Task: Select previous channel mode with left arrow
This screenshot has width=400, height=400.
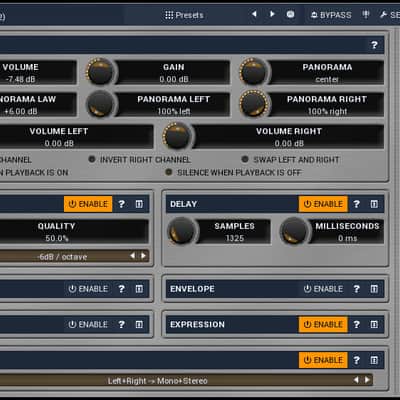Action: (356, 380)
